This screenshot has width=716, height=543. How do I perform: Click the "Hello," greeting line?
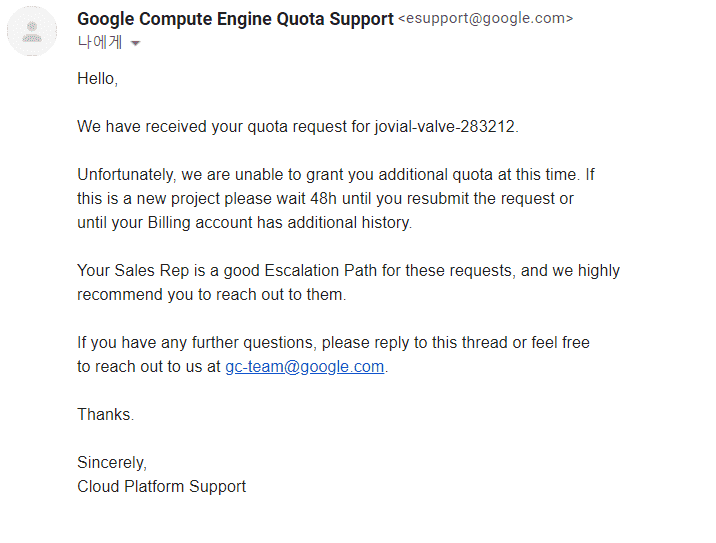[x=97, y=78]
